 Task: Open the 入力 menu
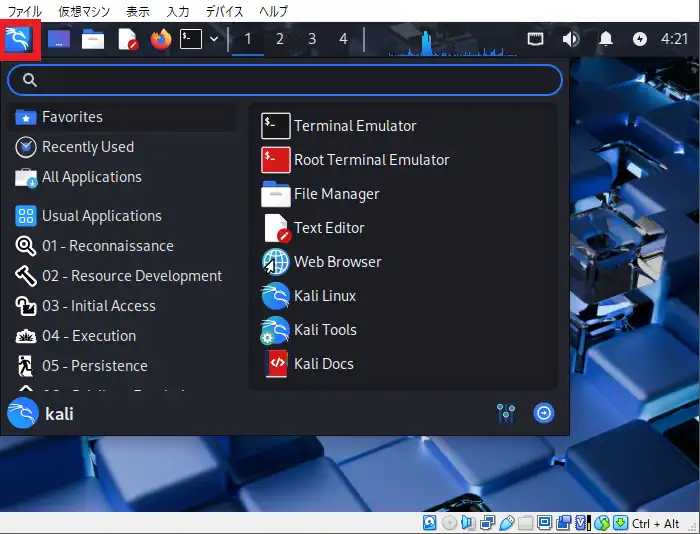pyautogui.click(x=178, y=11)
